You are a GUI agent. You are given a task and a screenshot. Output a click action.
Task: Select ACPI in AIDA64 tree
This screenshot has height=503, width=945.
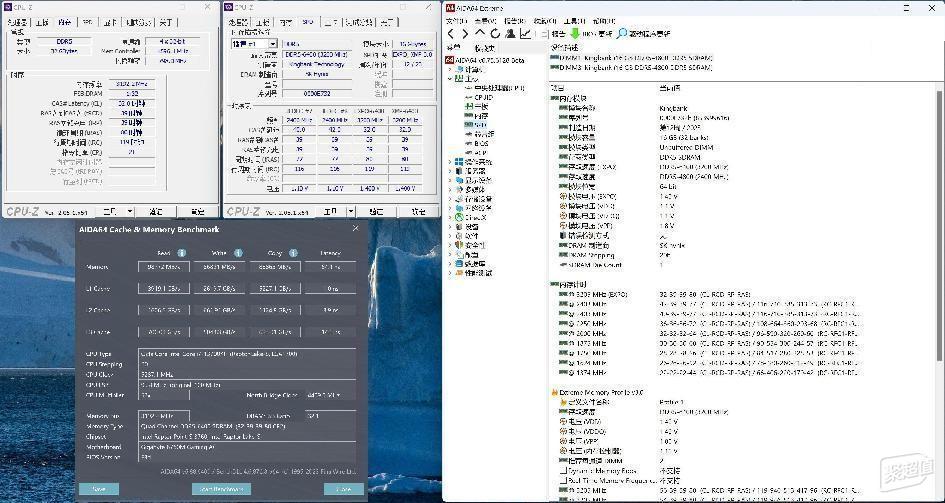(x=476, y=152)
